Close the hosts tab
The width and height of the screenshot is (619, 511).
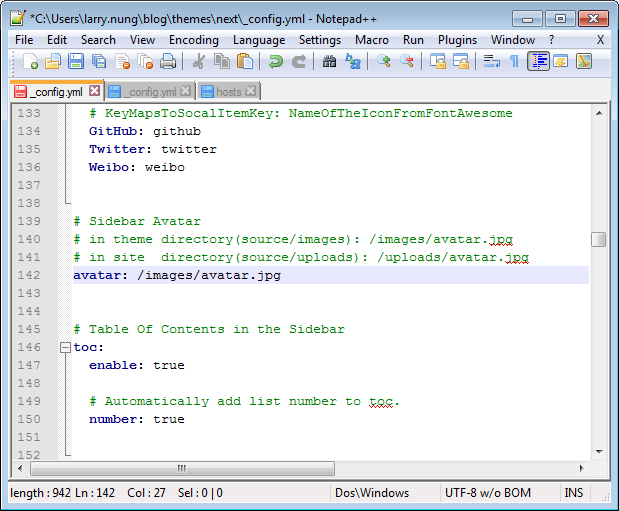pos(250,91)
